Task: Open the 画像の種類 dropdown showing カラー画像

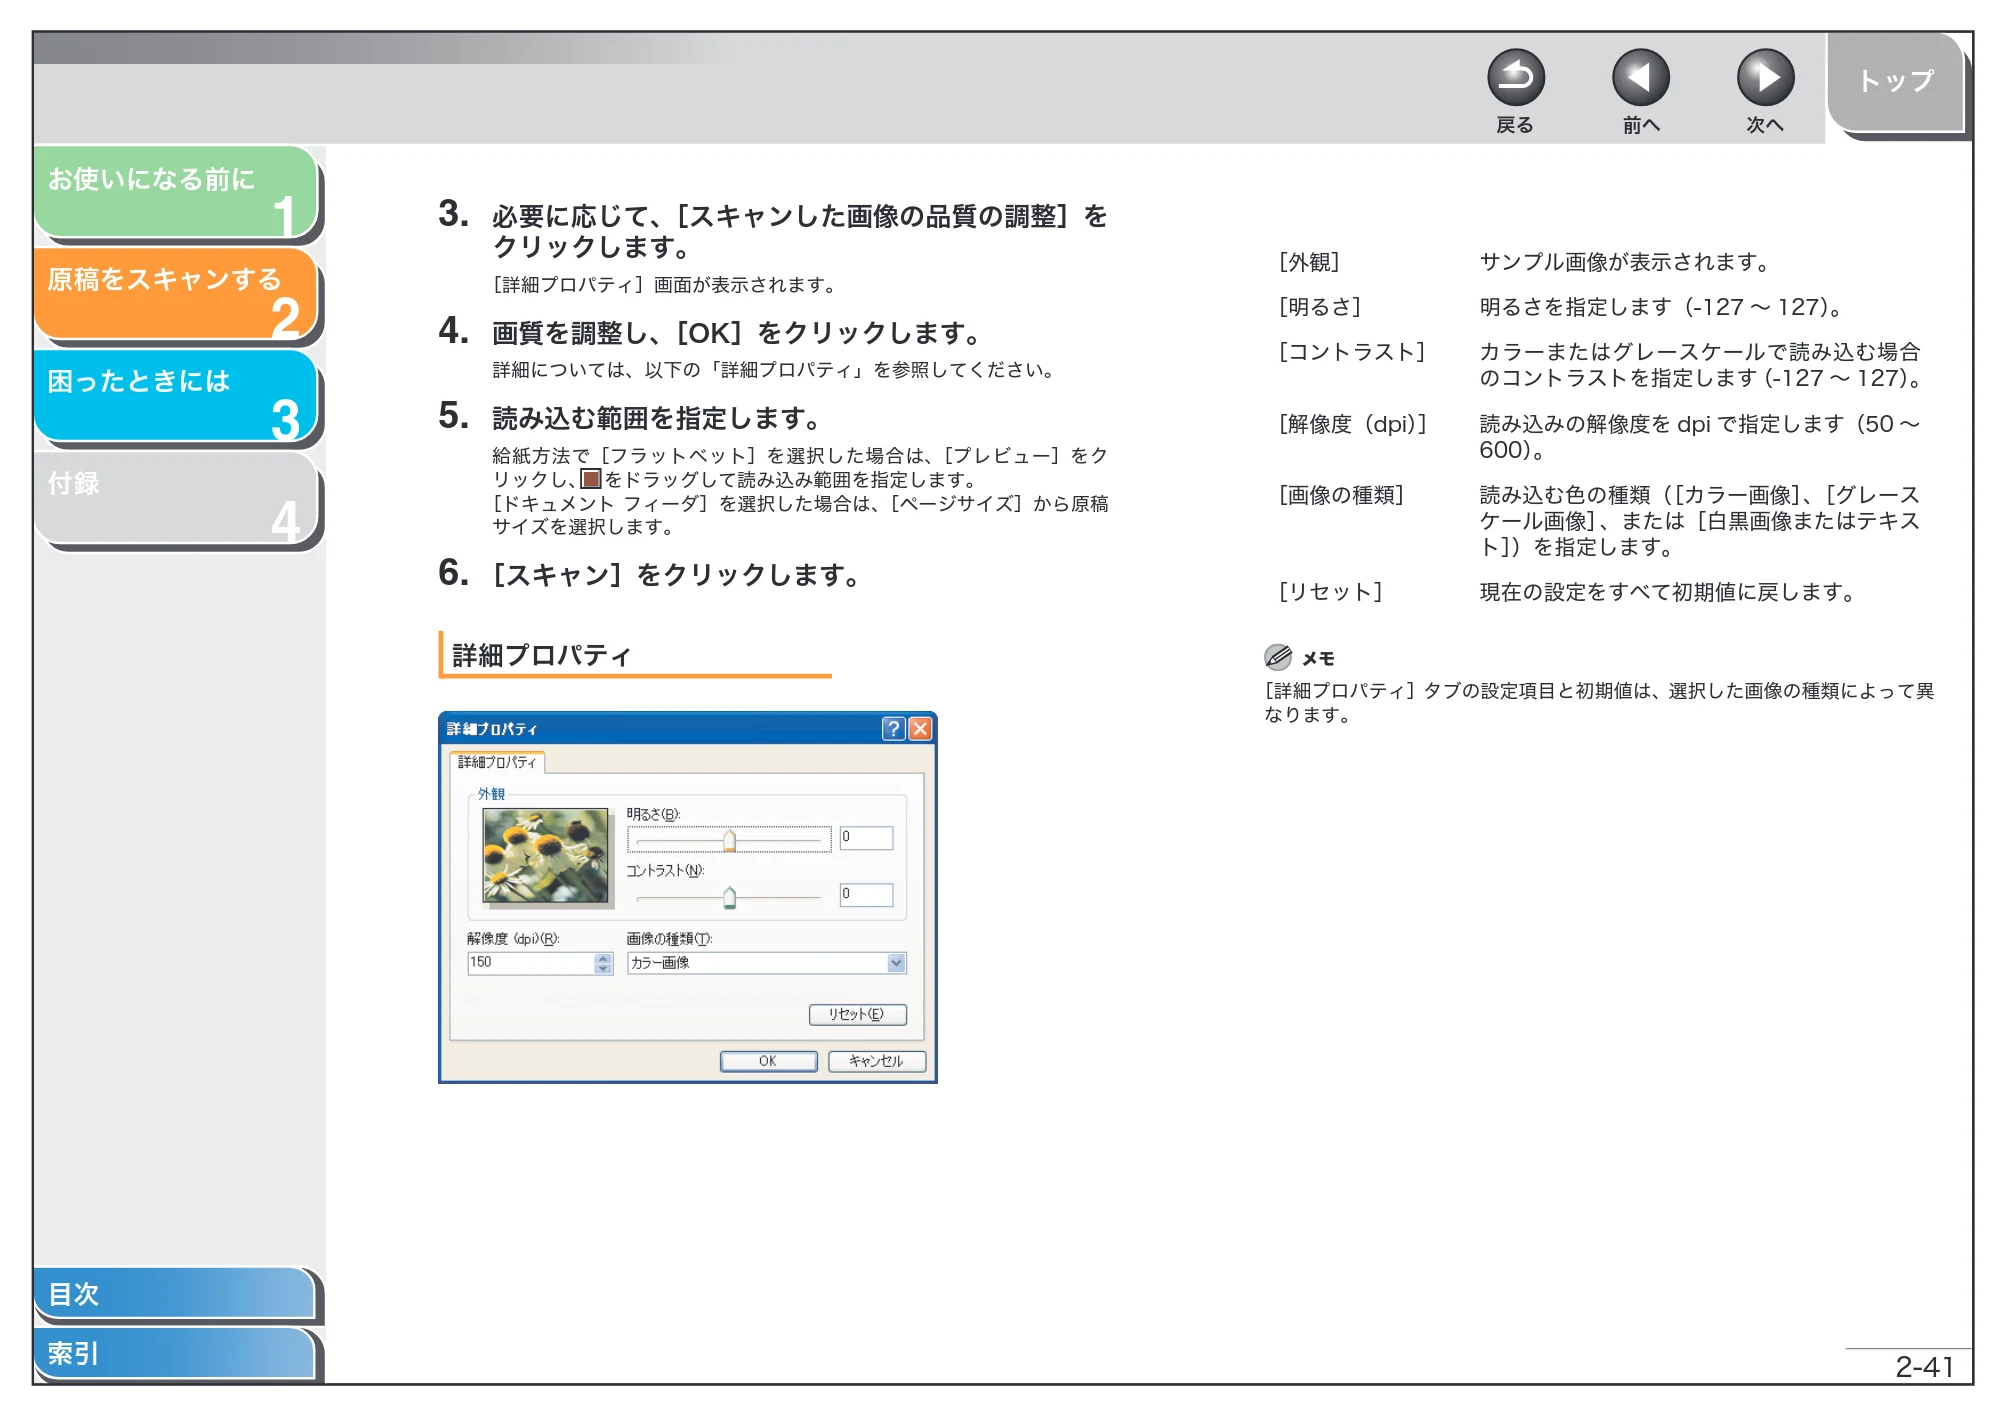Action: point(766,962)
